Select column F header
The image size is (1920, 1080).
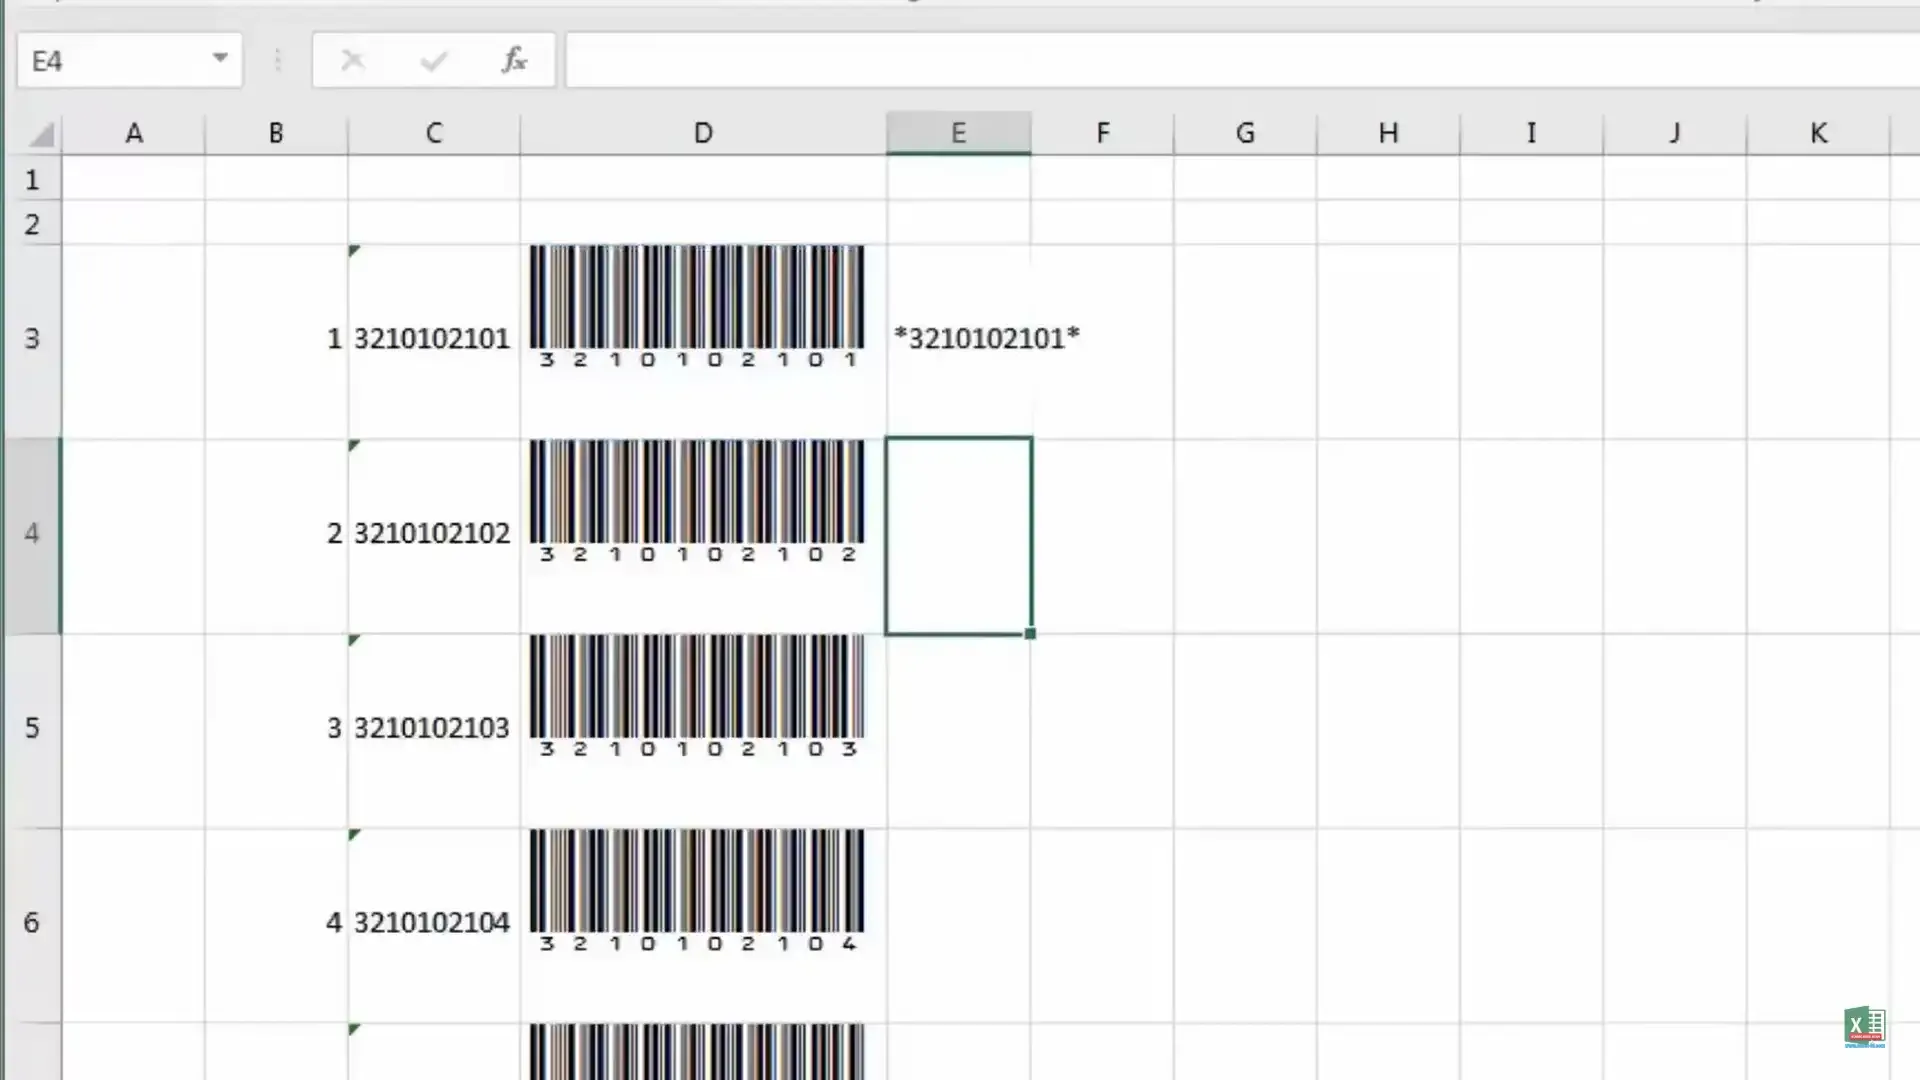tap(1102, 133)
